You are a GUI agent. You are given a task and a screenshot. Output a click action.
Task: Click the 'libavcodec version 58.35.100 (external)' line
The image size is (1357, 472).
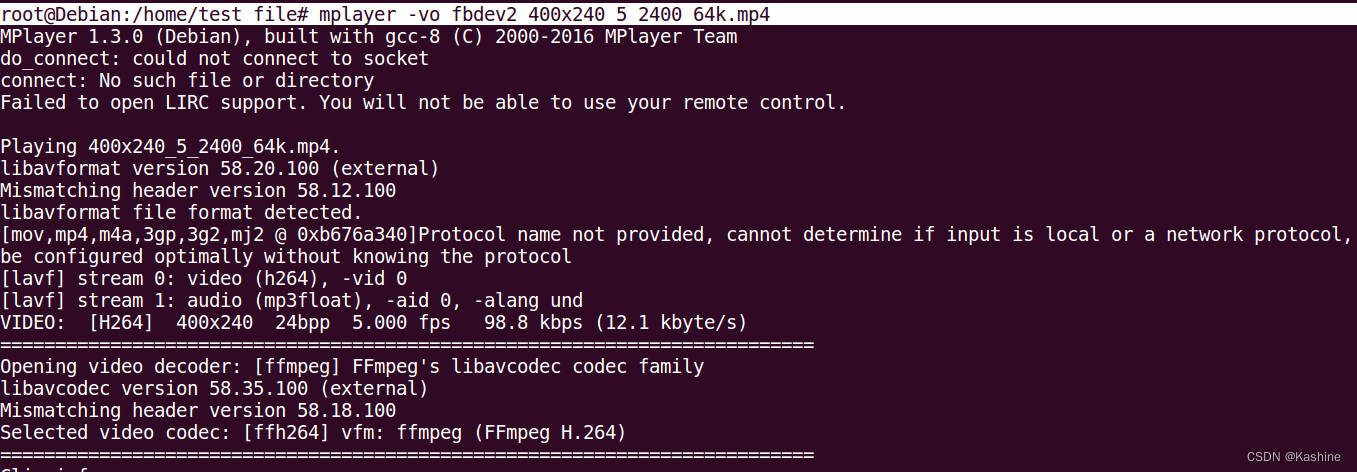214,388
